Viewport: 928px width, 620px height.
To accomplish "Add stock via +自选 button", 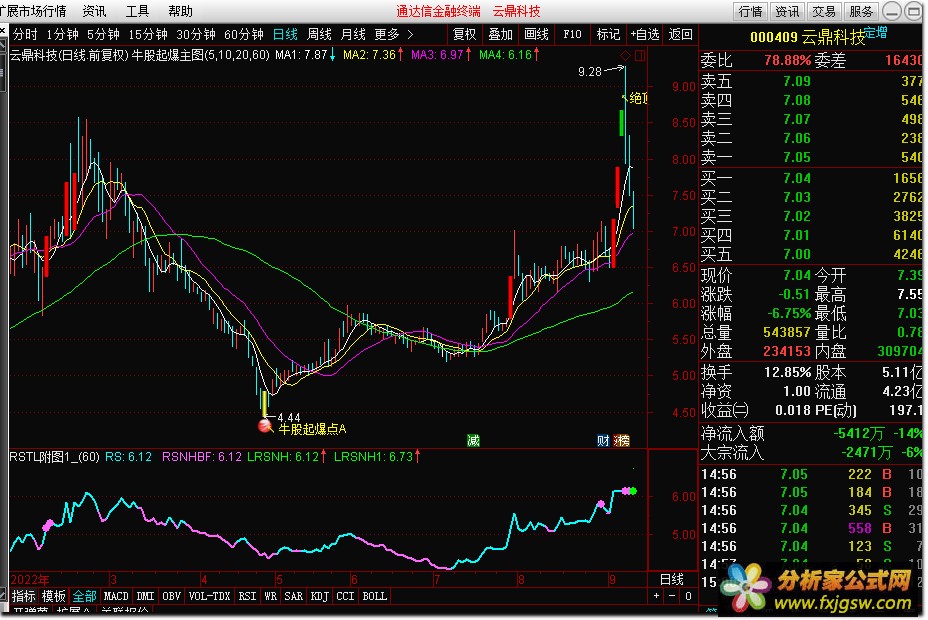I will (645, 34).
